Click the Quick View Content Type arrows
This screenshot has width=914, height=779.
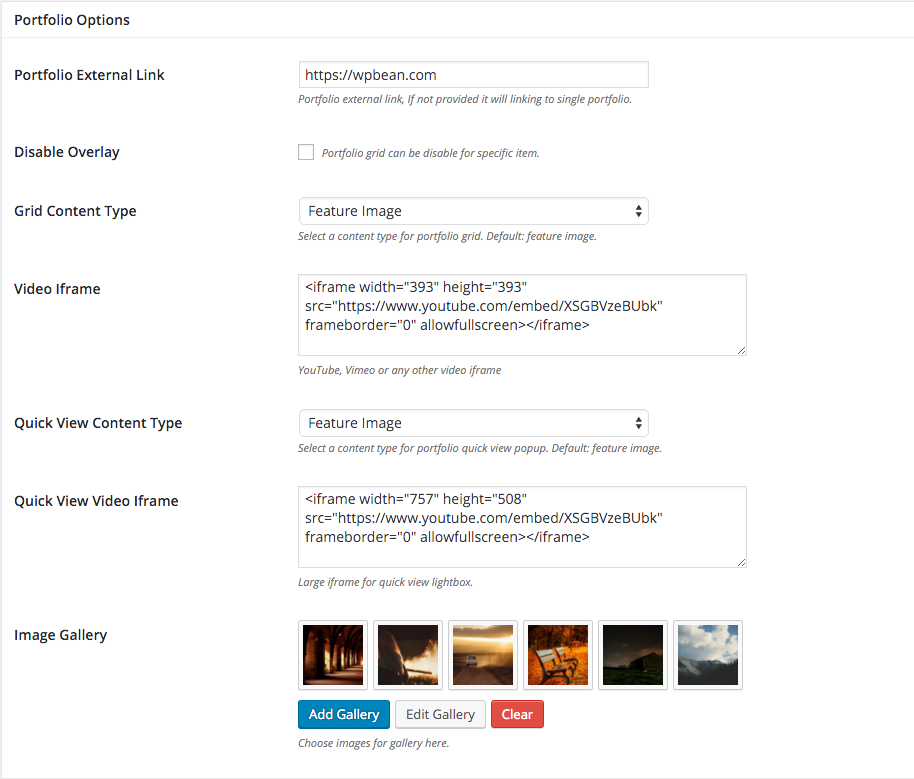click(x=638, y=423)
